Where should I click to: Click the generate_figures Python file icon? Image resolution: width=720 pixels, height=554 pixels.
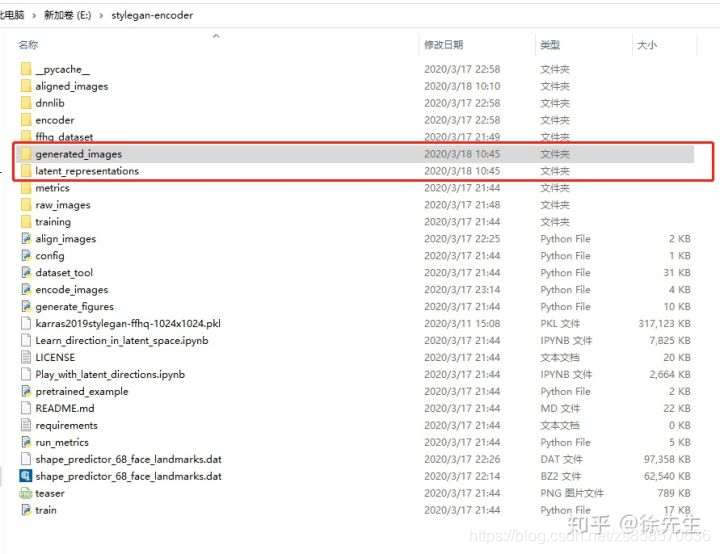pos(26,306)
